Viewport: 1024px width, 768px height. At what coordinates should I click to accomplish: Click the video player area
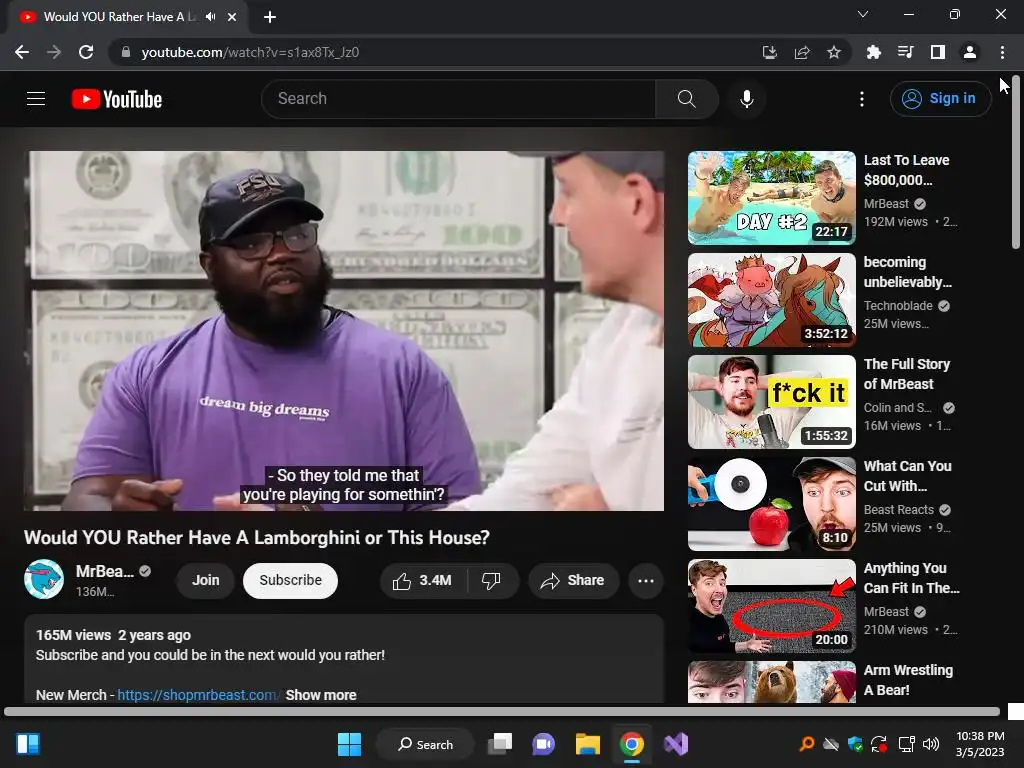click(x=344, y=331)
